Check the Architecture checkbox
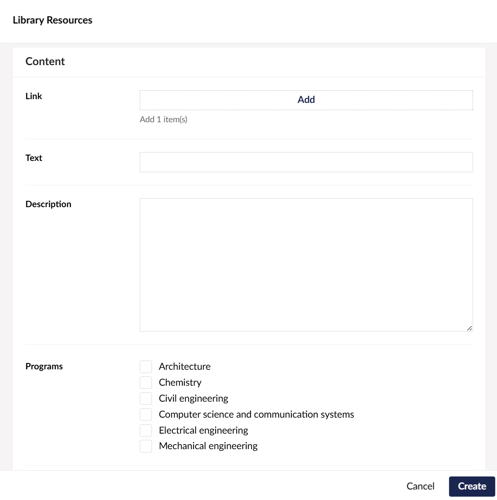The height and width of the screenshot is (500, 497). pos(146,366)
